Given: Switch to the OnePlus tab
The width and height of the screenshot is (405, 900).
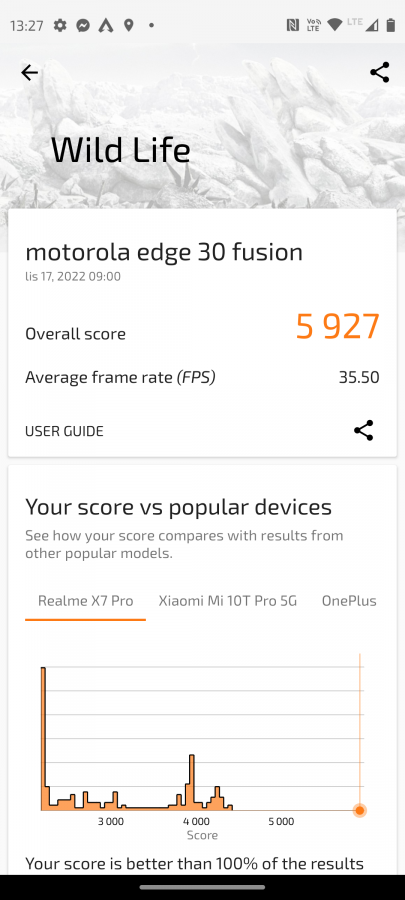Looking at the screenshot, I should click(349, 601).
